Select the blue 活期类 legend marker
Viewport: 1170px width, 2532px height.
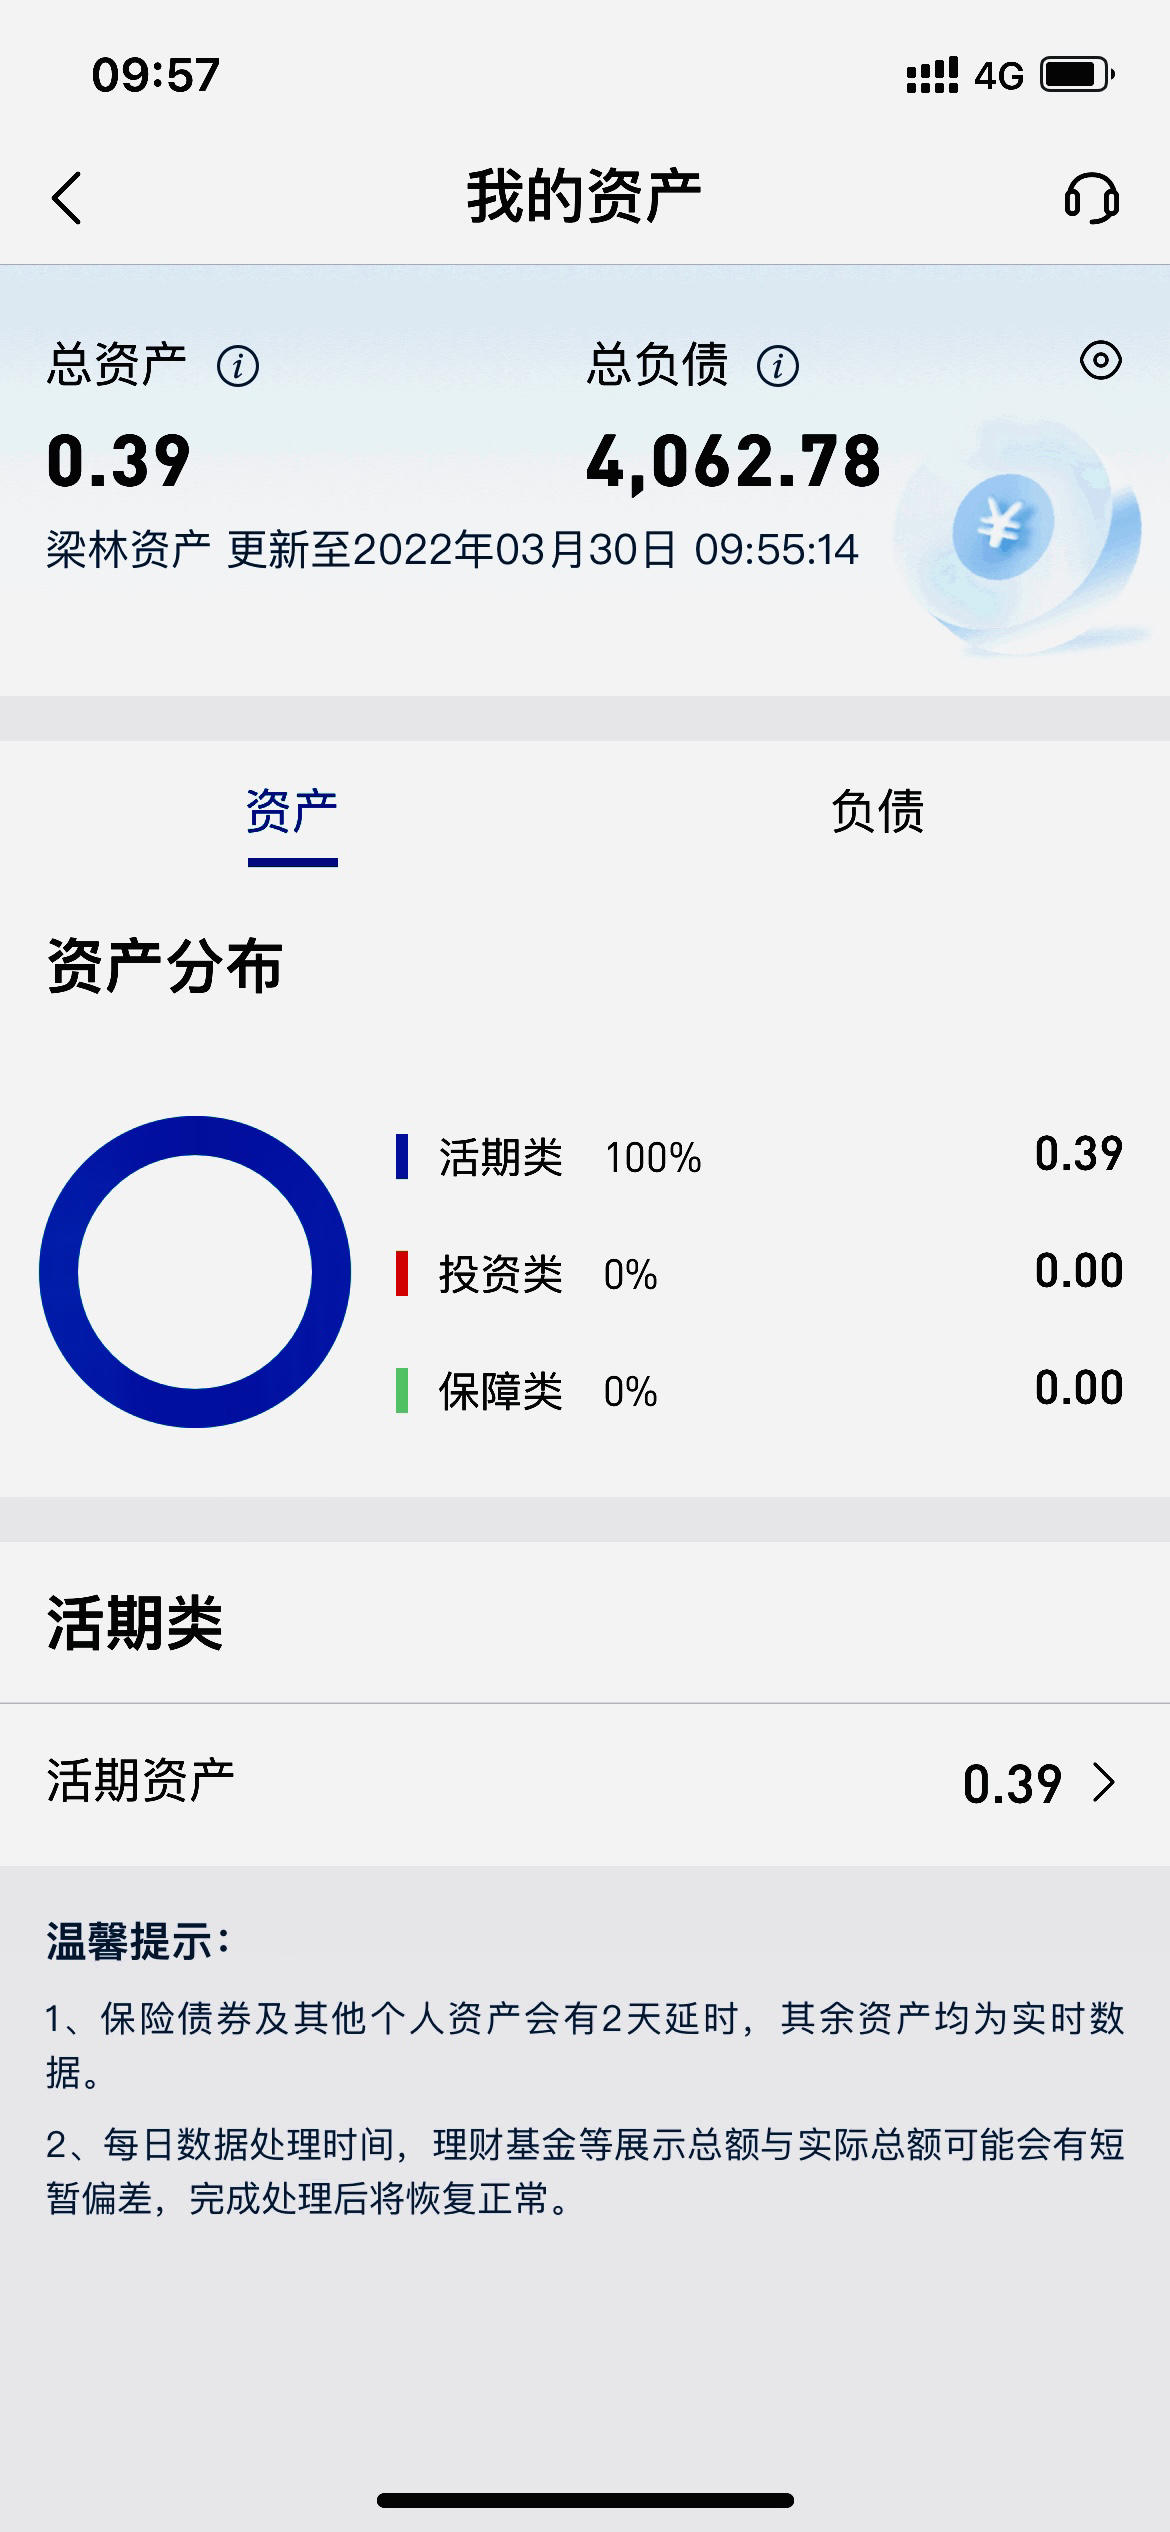point(402,1157)
